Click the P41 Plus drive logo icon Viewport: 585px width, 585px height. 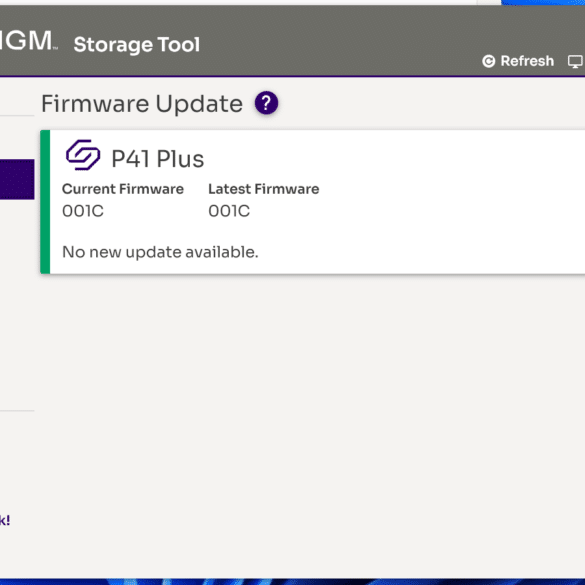(x=83, y=155)
